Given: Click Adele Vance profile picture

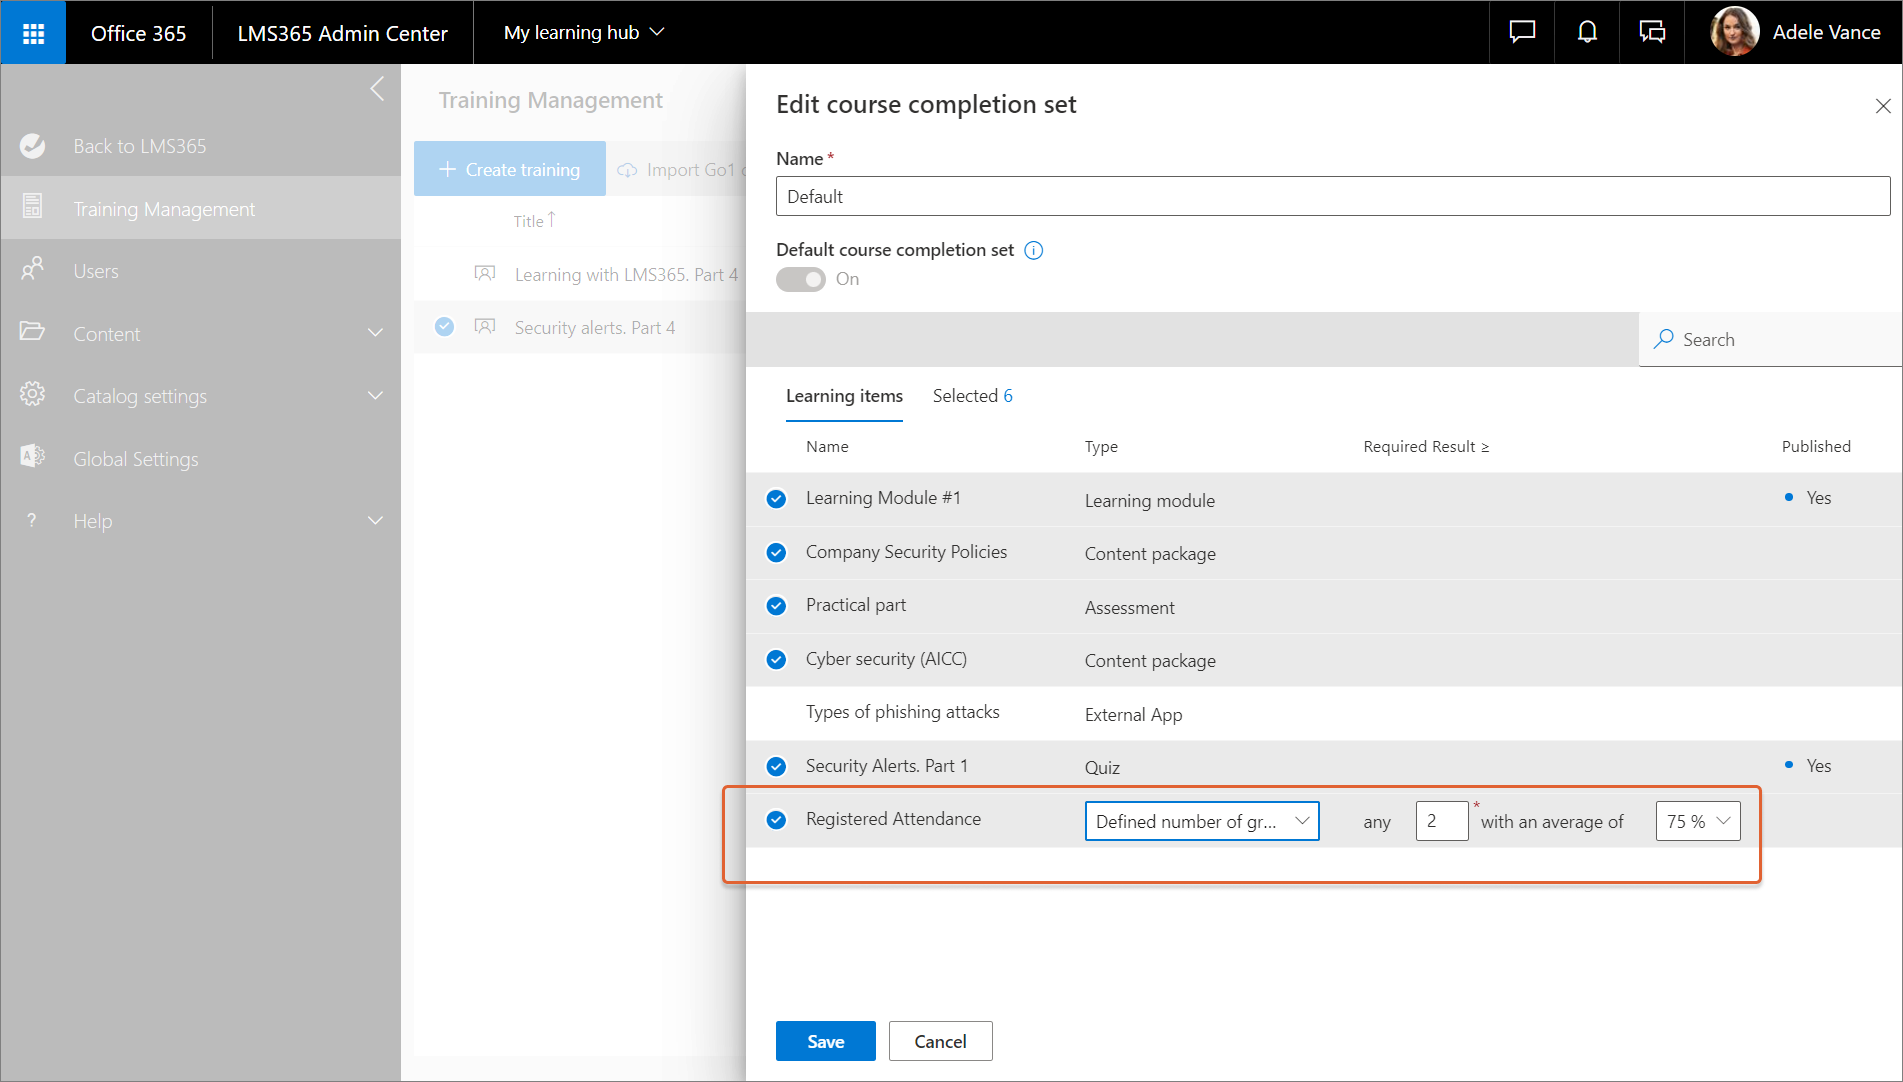Looking at the screenshot, I should (x=1734, y=33).
